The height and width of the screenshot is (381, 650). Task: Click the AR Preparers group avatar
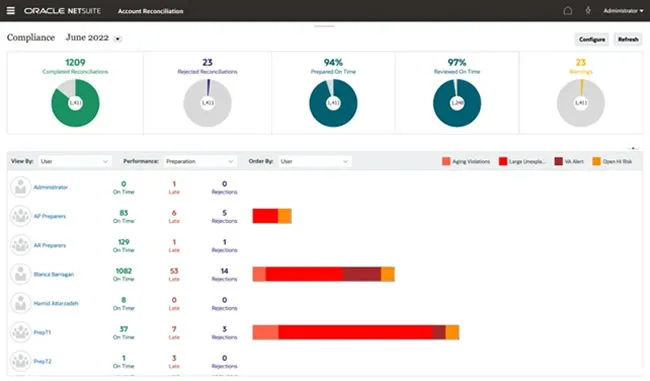pos(20,245)
